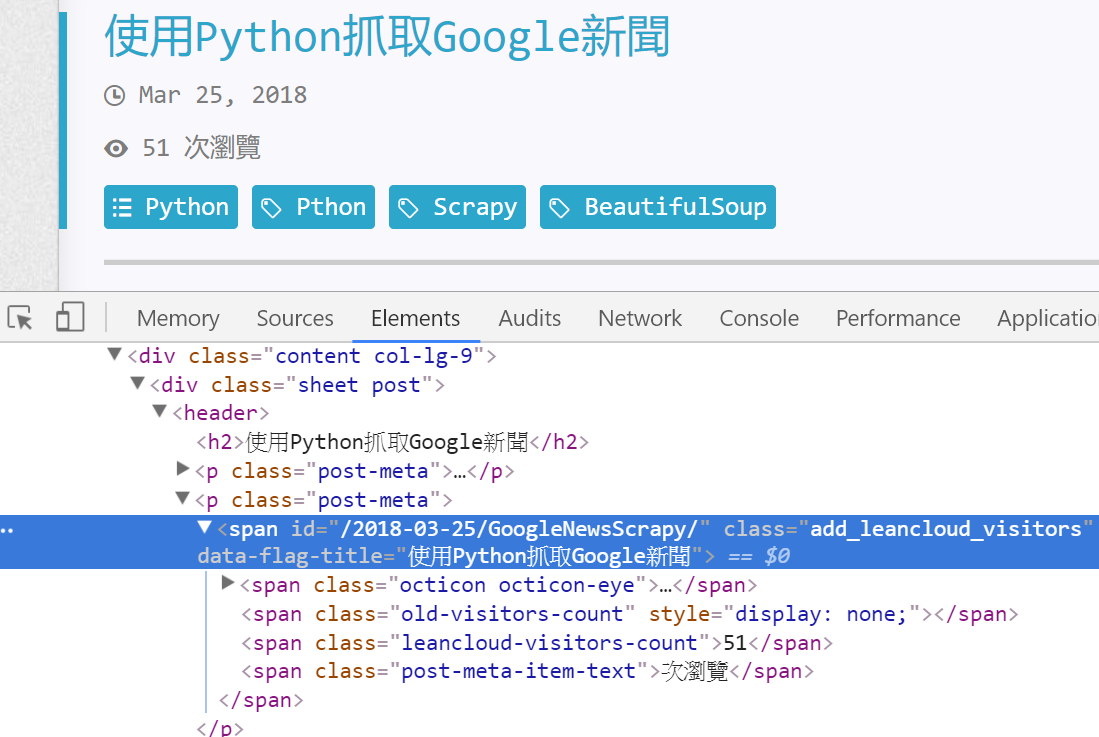Viewport: 1099px width, 737px height.
Task: Open the Memory tab
Action: click(178, 318)
